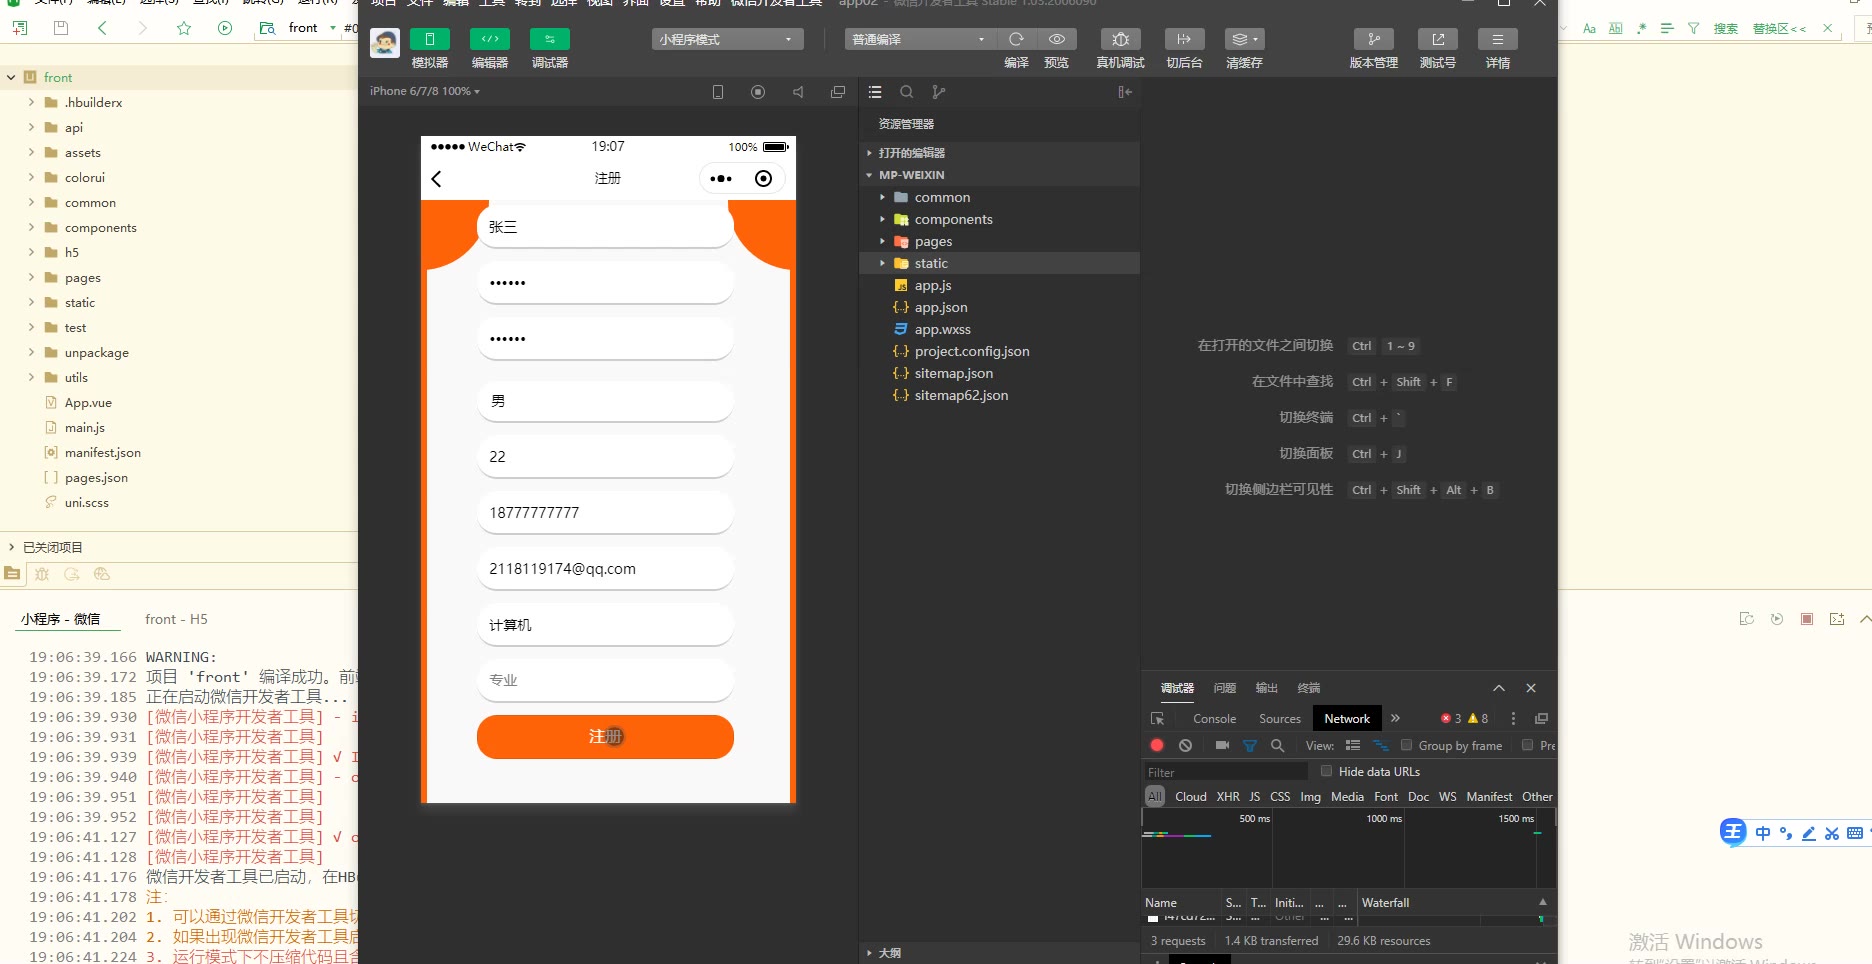The image size is (1872, 964).
Task: Open the 小程序模式 mode dropdown
Action: pos(728,39)
